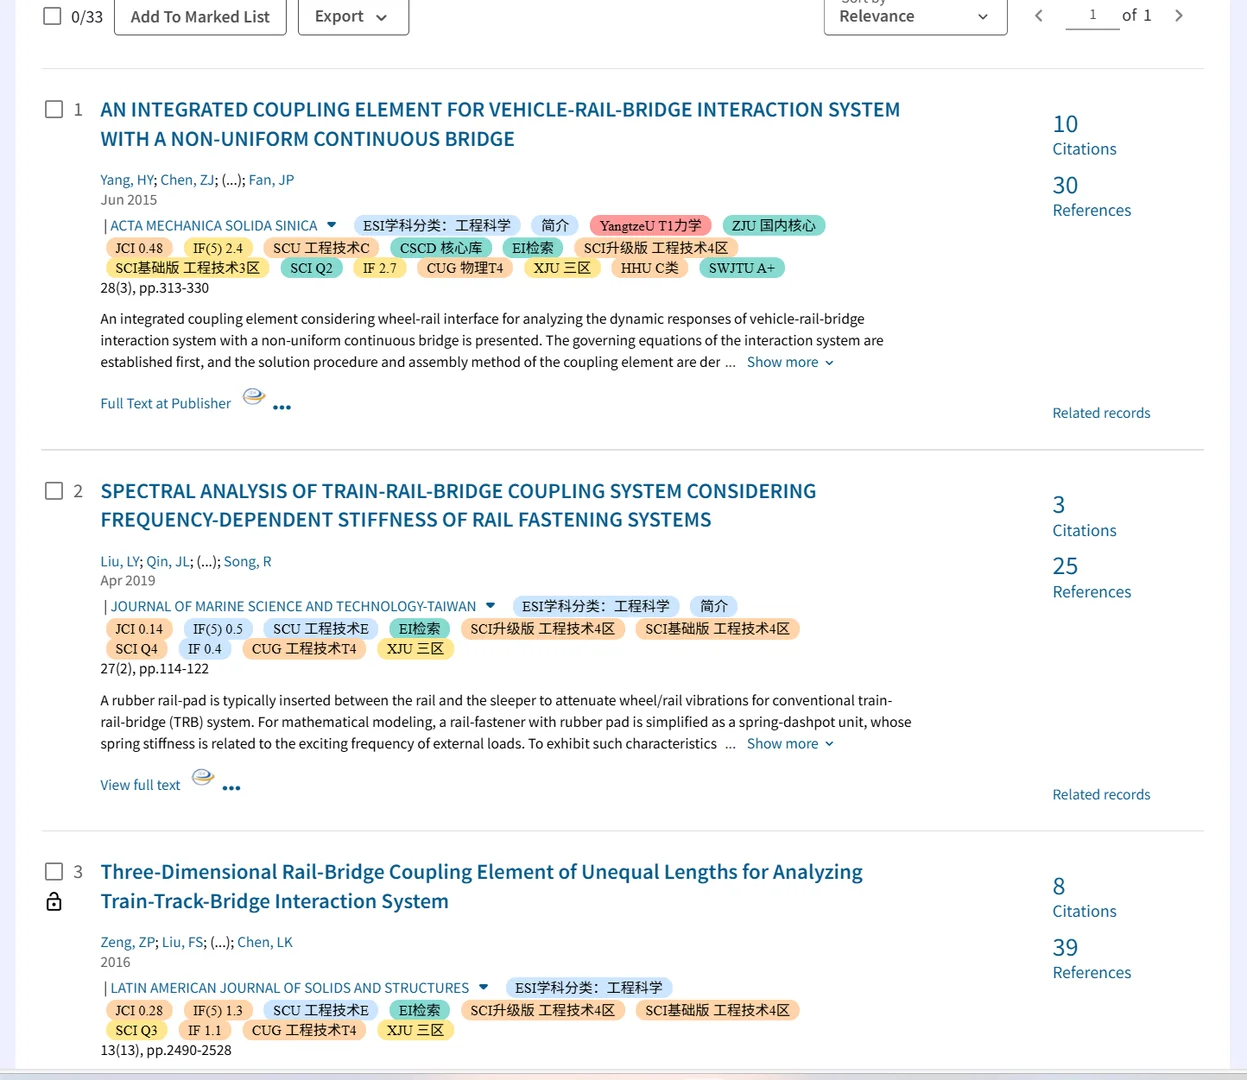Click the SWJTU A+ tag
Image resolution: width=1247 pixels, height=1080 pixels.
[x=742, y=268]
